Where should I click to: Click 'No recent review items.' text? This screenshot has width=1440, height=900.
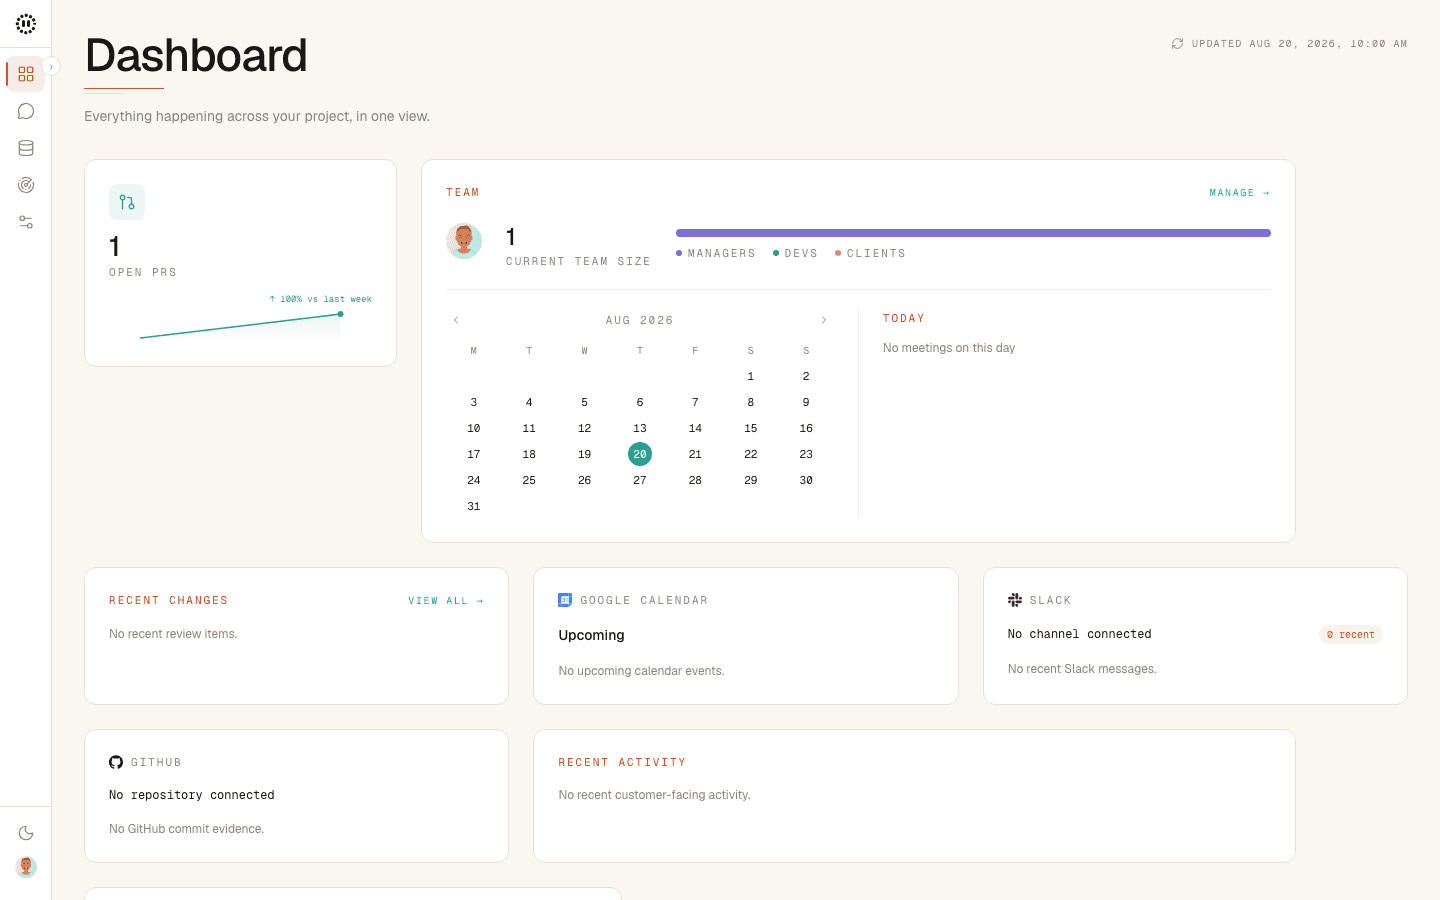click(173, 634)
